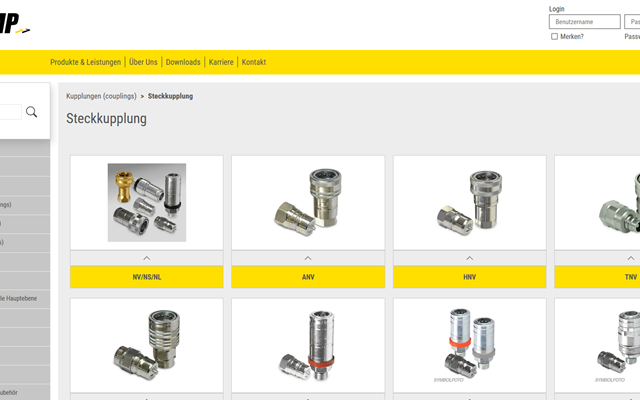Image resolution: width=640 pixels, height=400 pixels.
Task: Open HNV coupling product image
Action: (x=469, y=202)
